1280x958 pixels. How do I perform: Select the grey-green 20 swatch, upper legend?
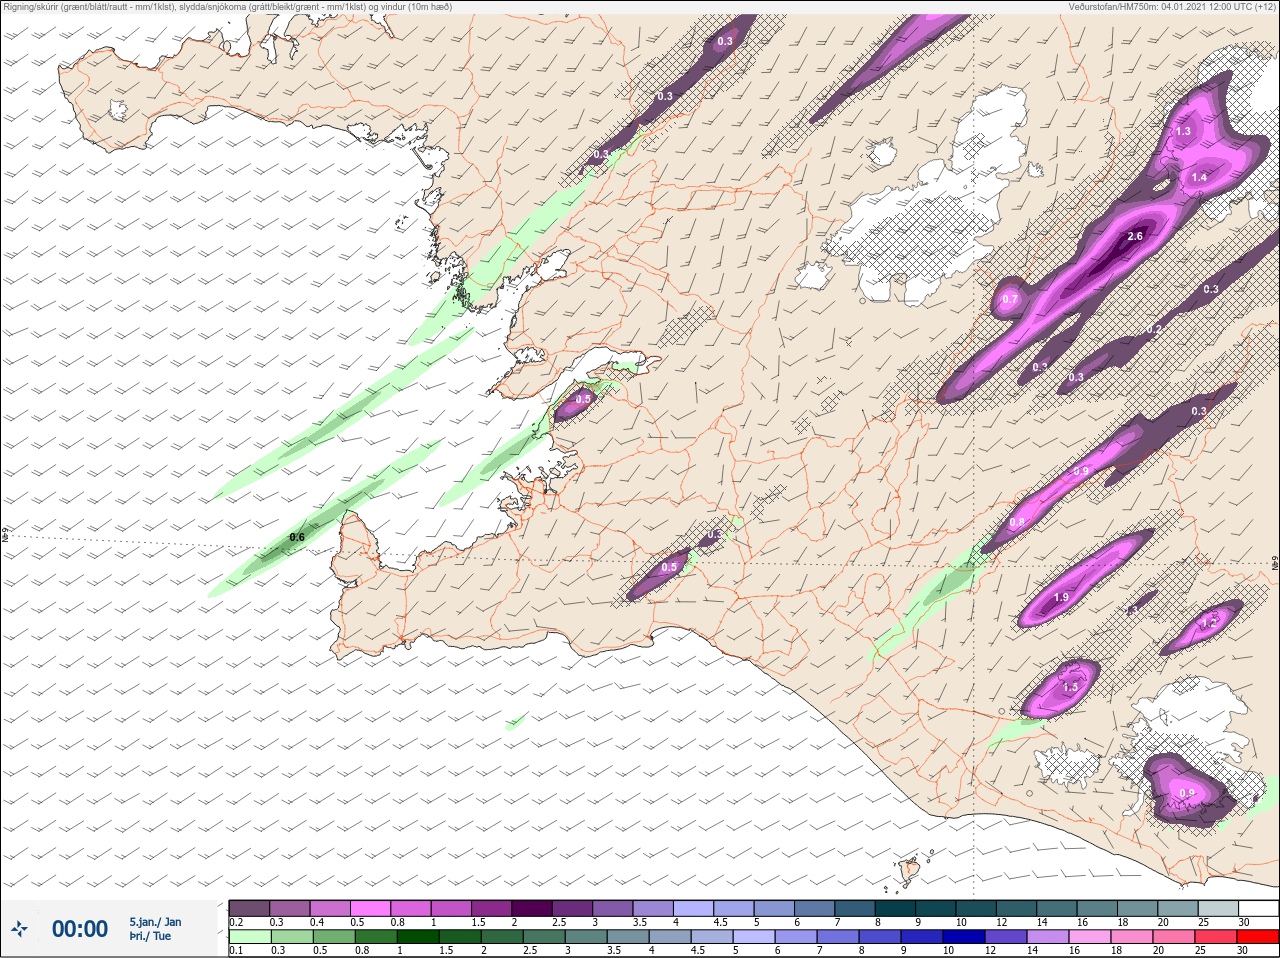[1178, 907]
